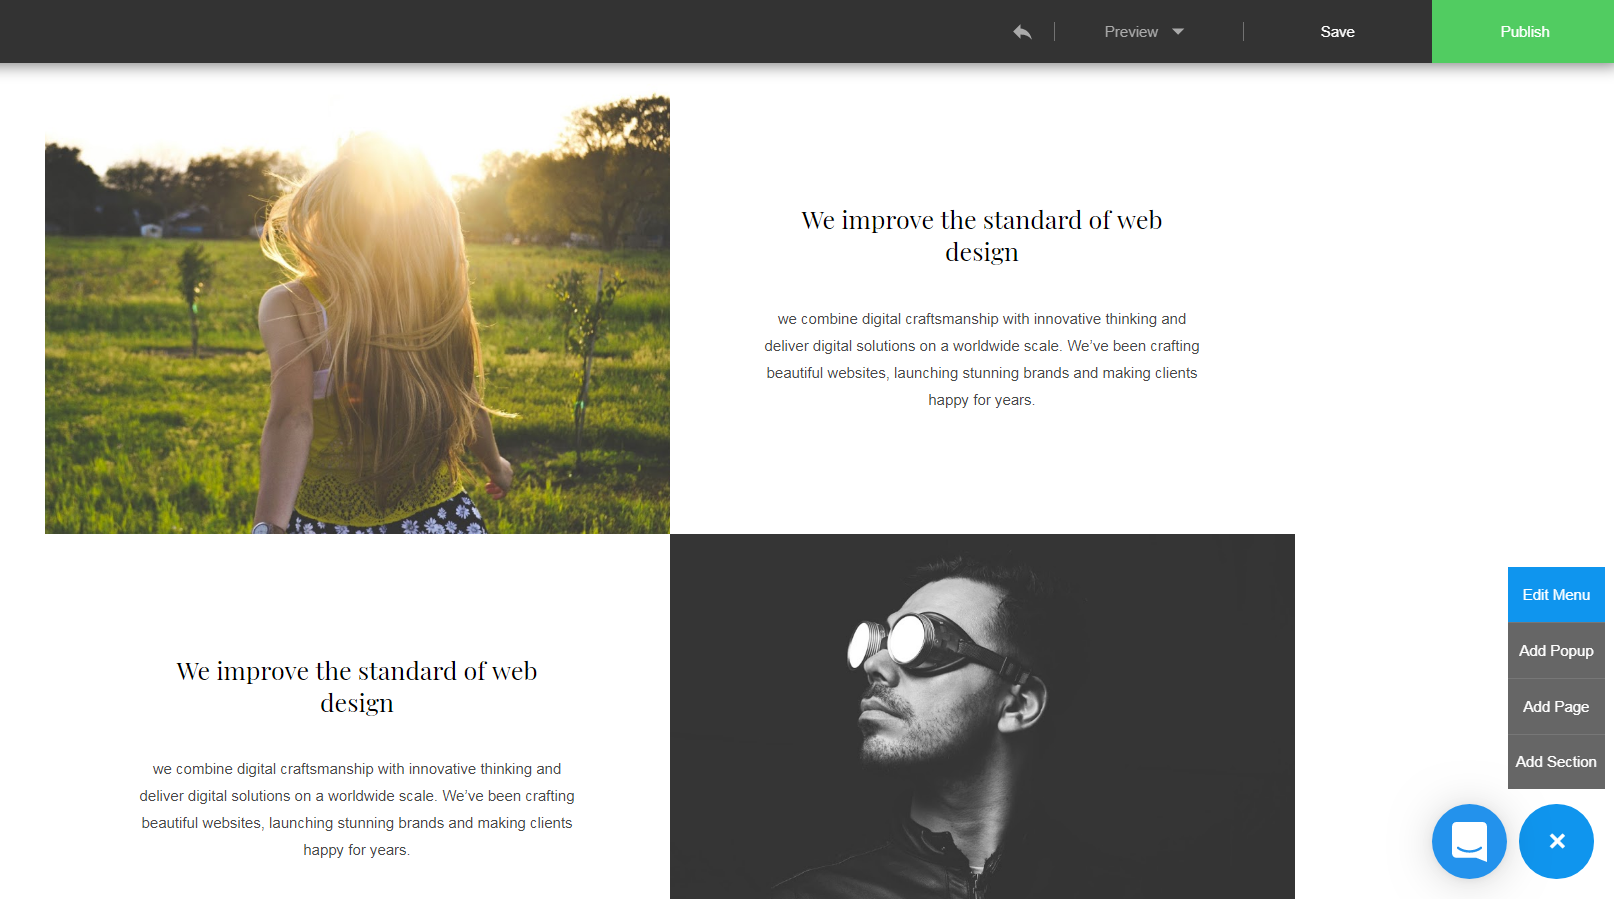This screenshot has width=1614, height=899.
Task: Edit the top heading about web design
Action: point(982,236)
